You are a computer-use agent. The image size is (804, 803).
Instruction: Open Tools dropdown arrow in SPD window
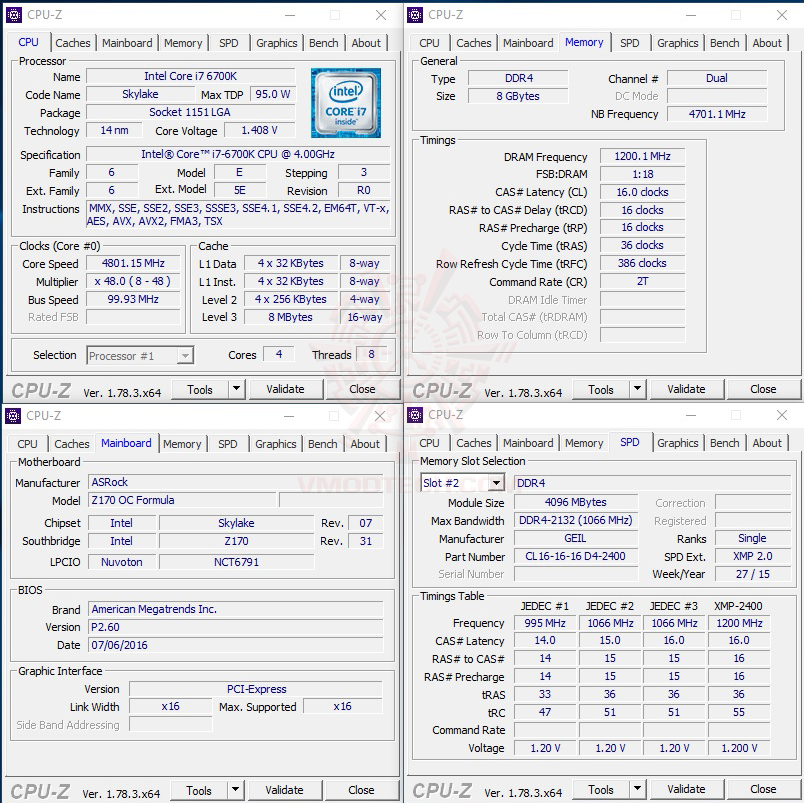click(637, 789)
